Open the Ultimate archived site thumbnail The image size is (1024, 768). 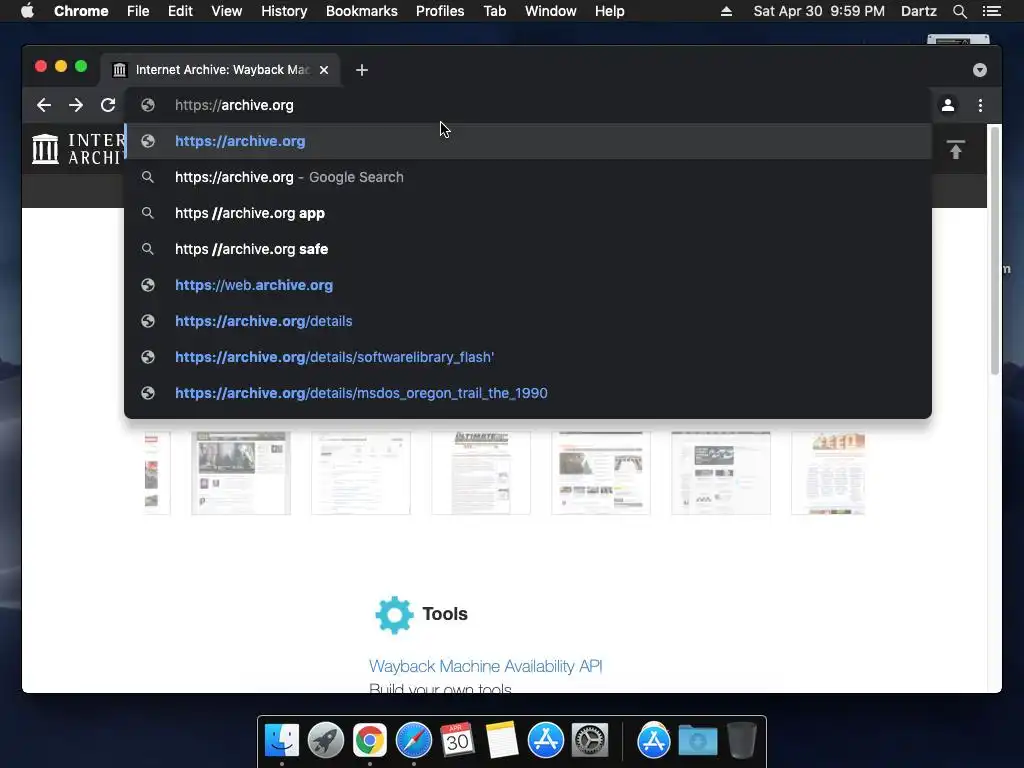481,473
